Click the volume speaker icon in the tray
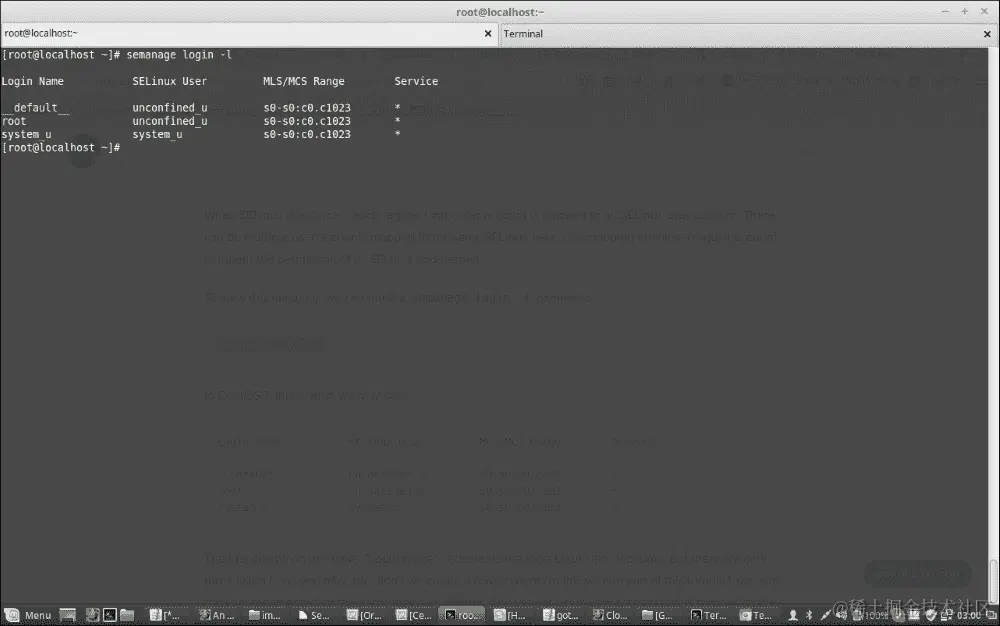The image size is (1000, 626). [x=843, y=615]
